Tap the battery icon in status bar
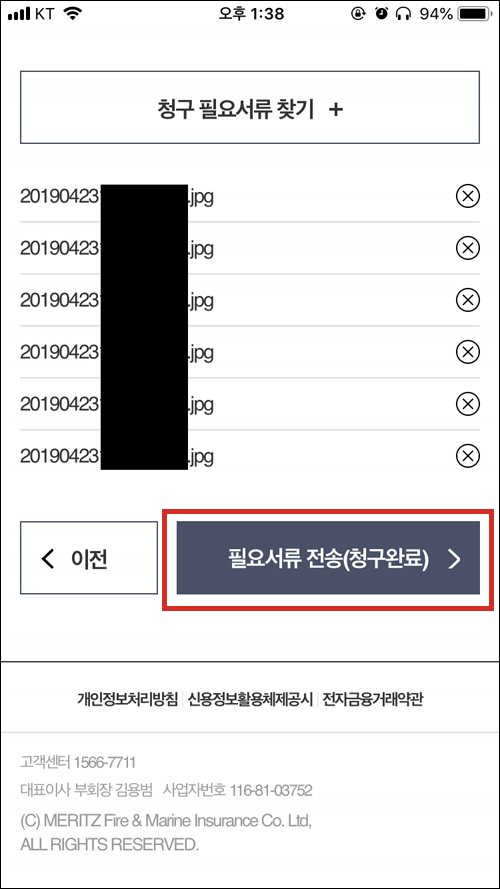500x889 pixels. 475,14
